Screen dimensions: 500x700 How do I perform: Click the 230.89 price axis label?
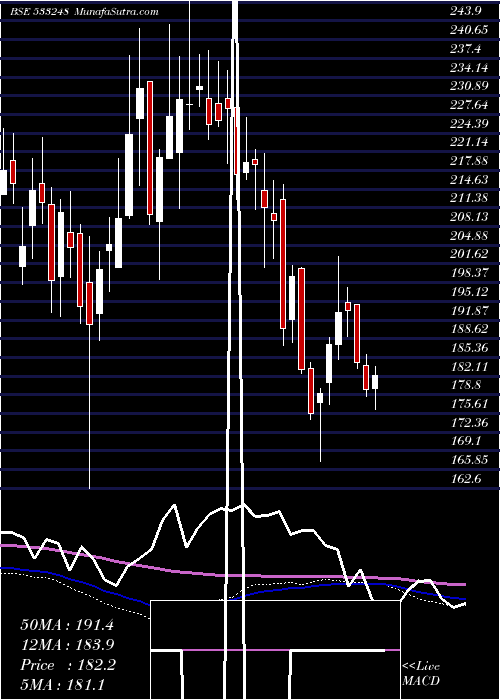tap(469, 86)
